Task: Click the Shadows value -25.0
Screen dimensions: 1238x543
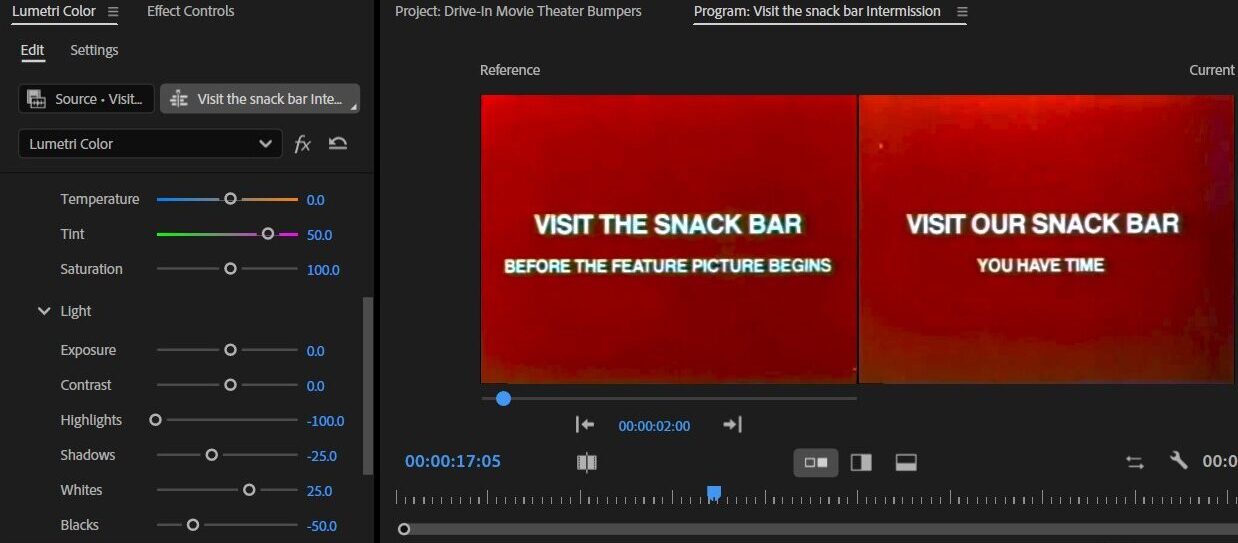Action: (321, 456)
